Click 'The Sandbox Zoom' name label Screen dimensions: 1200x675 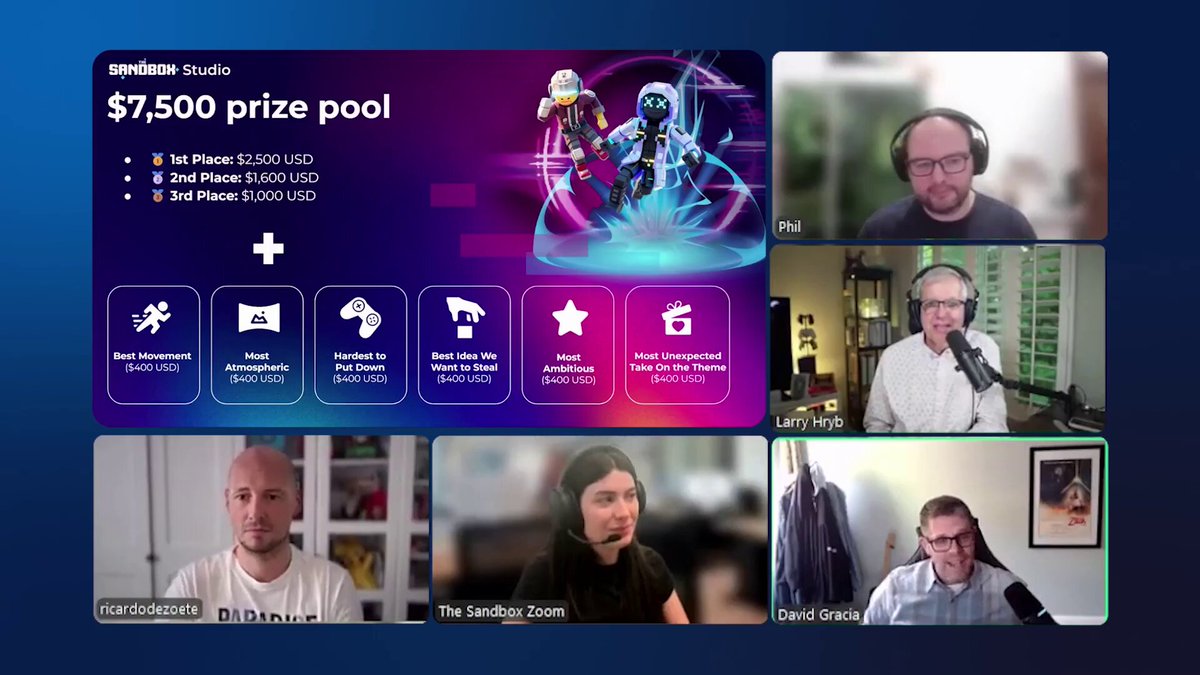tap(501, 611)
